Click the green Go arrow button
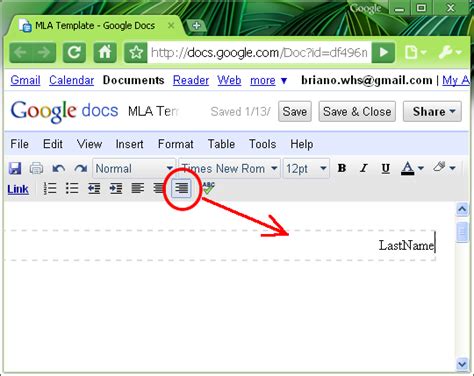Screen dimensions: 474x376 [383, 52]
